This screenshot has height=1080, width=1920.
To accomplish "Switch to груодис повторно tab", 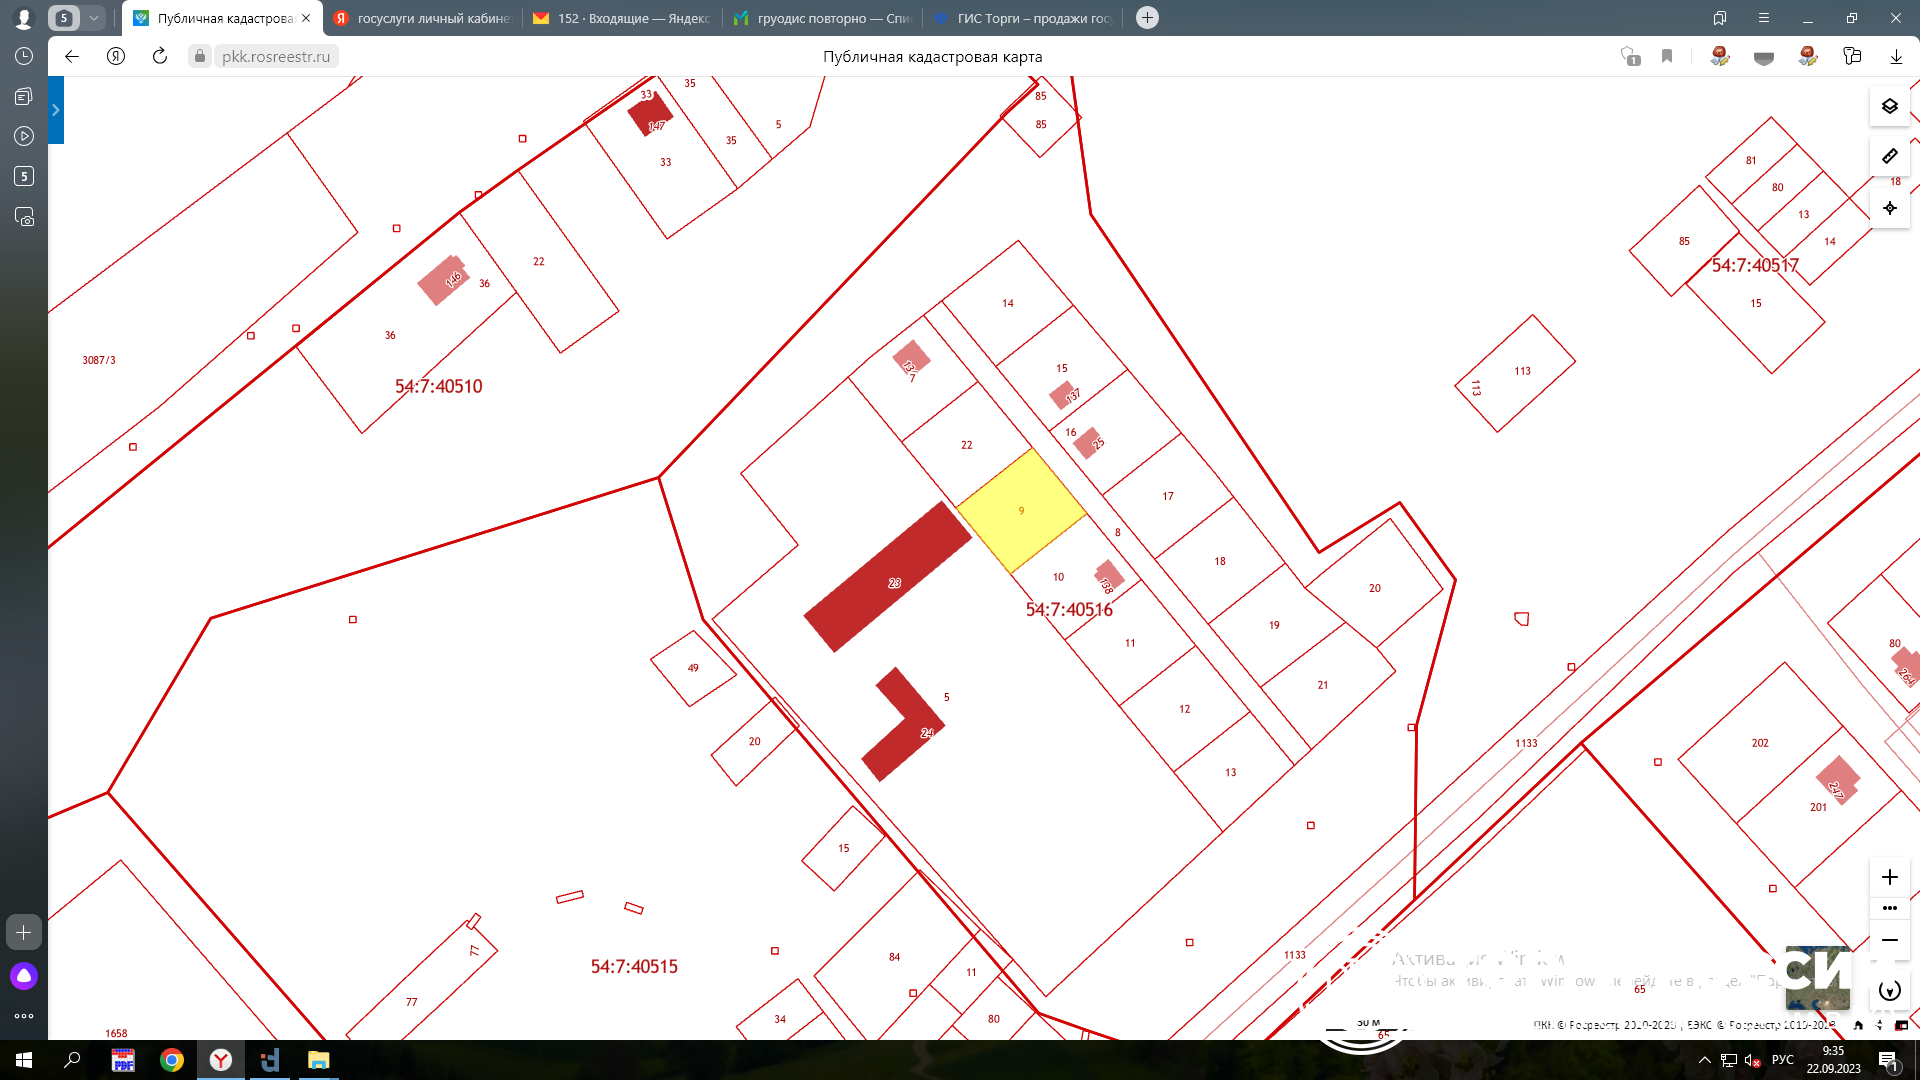I will (822, 18).
